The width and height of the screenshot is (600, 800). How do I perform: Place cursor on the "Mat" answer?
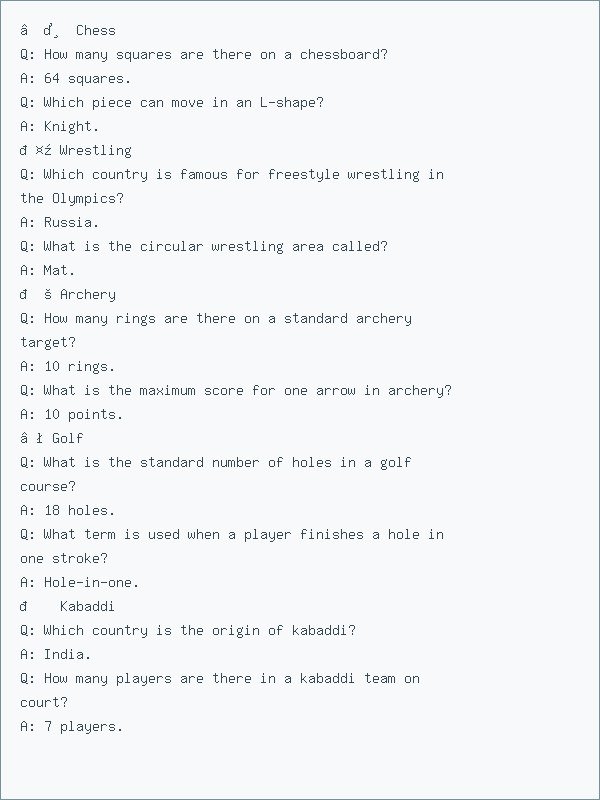(59, 270)
